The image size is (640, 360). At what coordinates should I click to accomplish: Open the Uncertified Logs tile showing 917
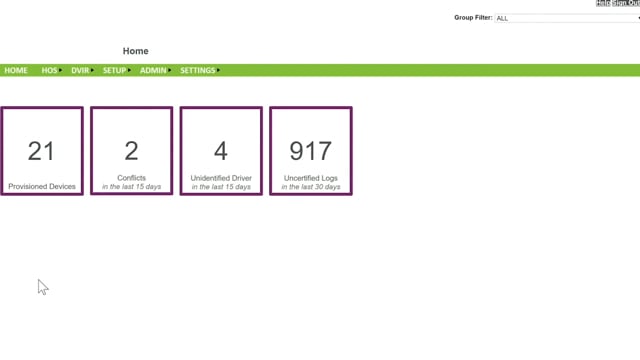point(311,151)
